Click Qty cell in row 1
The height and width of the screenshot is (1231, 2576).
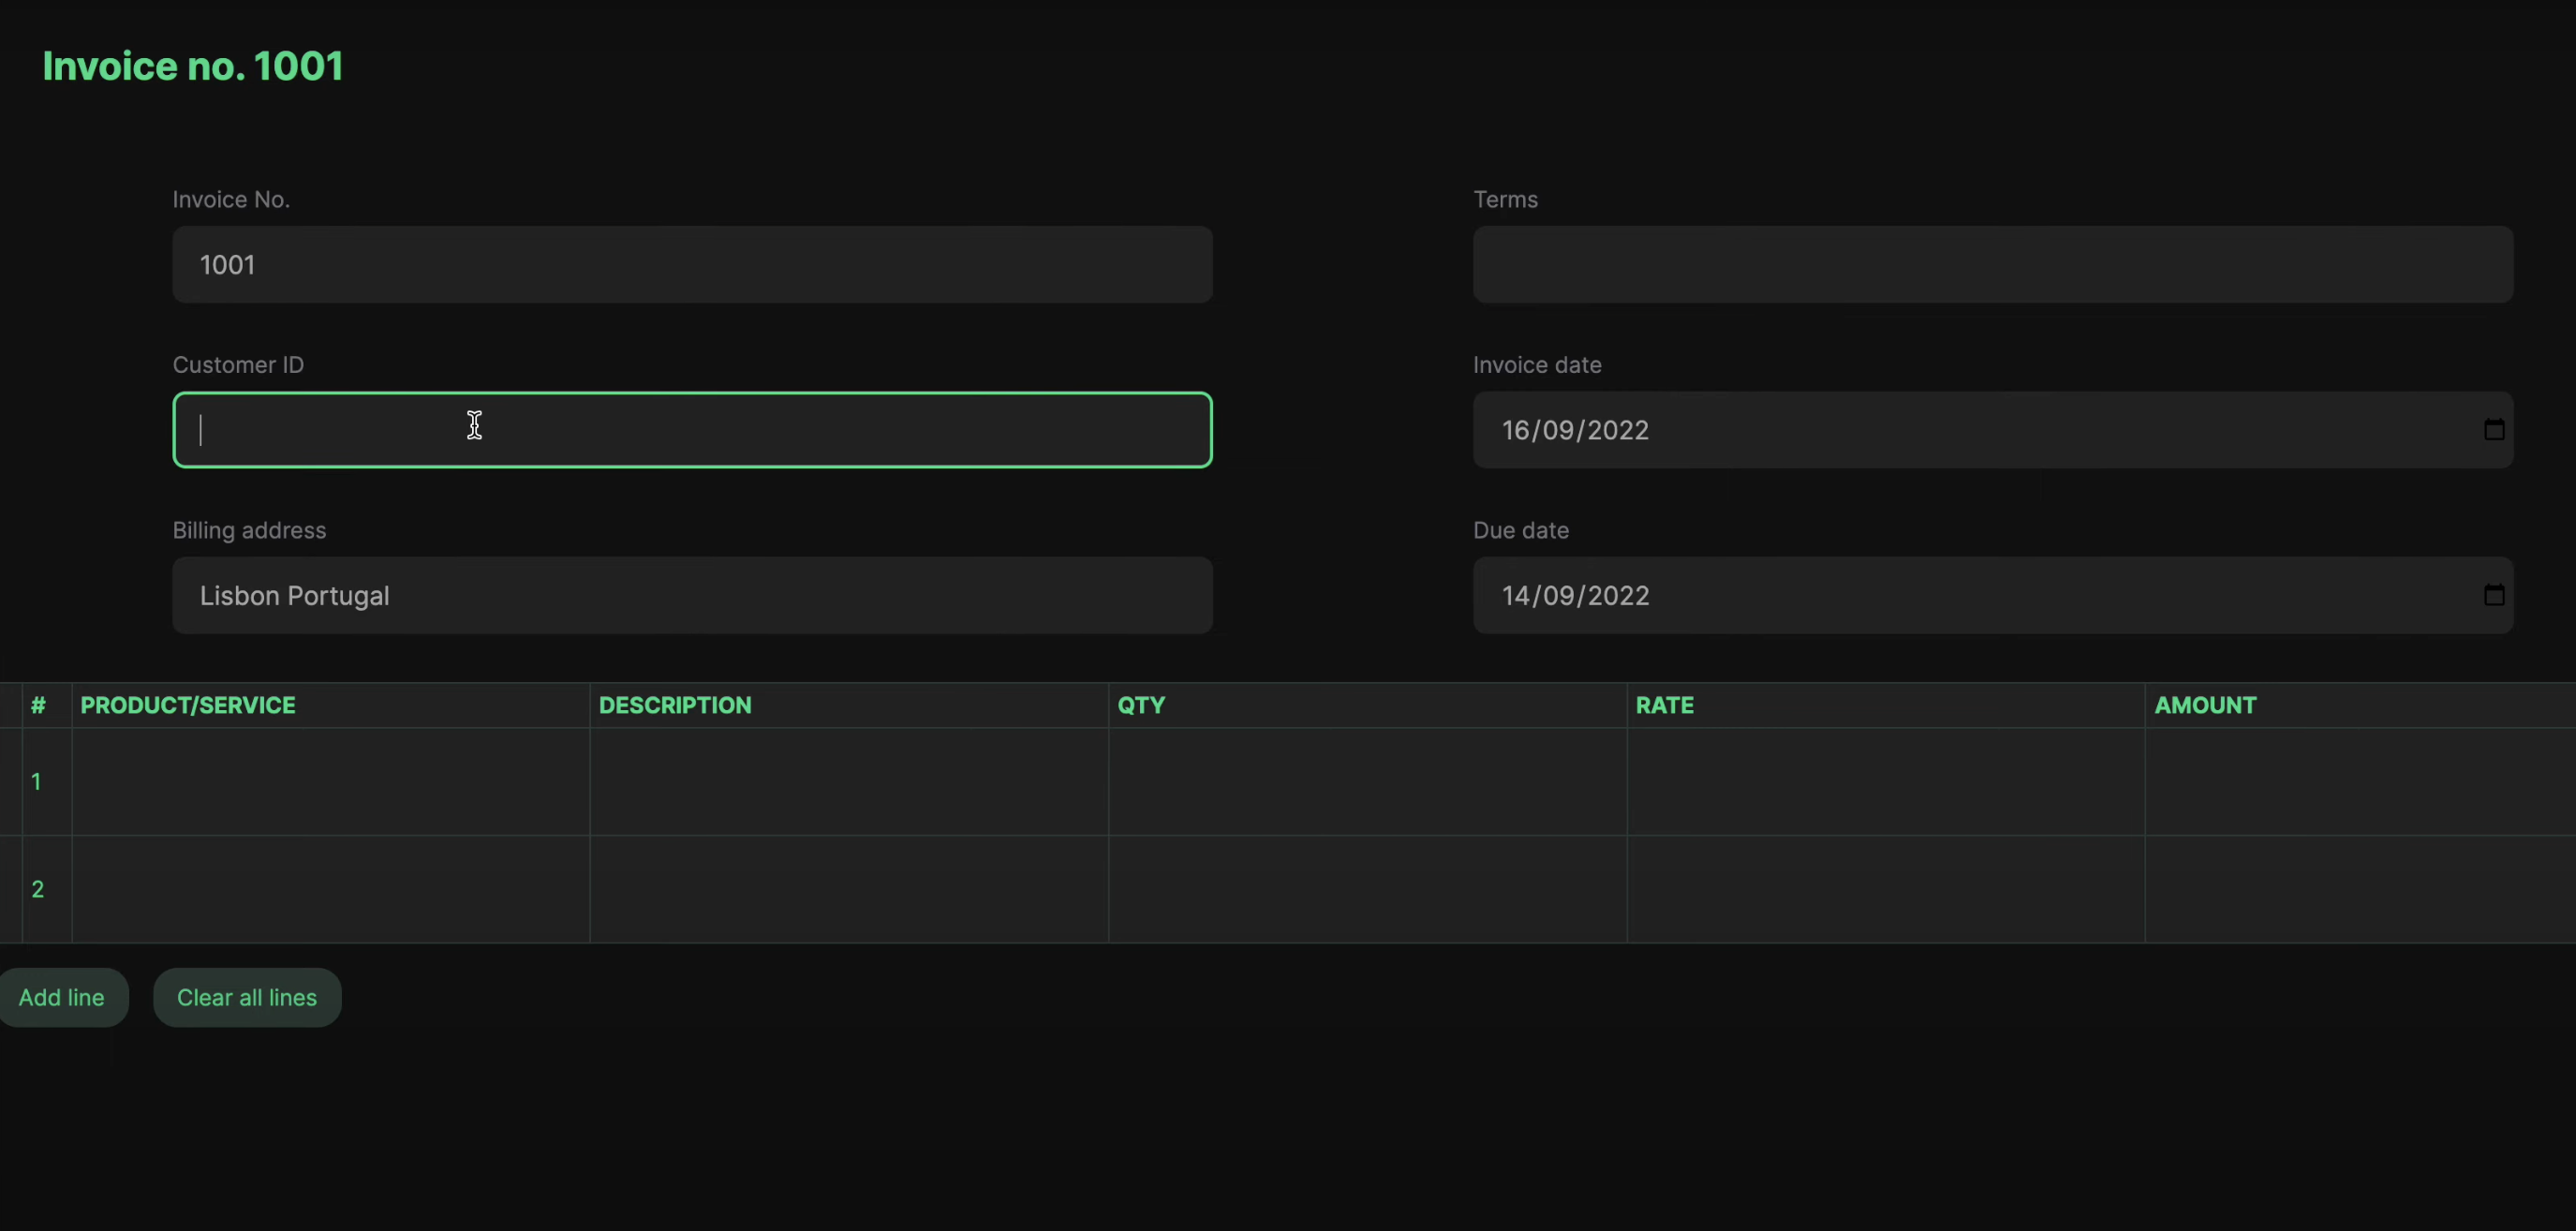[1367, 782]
